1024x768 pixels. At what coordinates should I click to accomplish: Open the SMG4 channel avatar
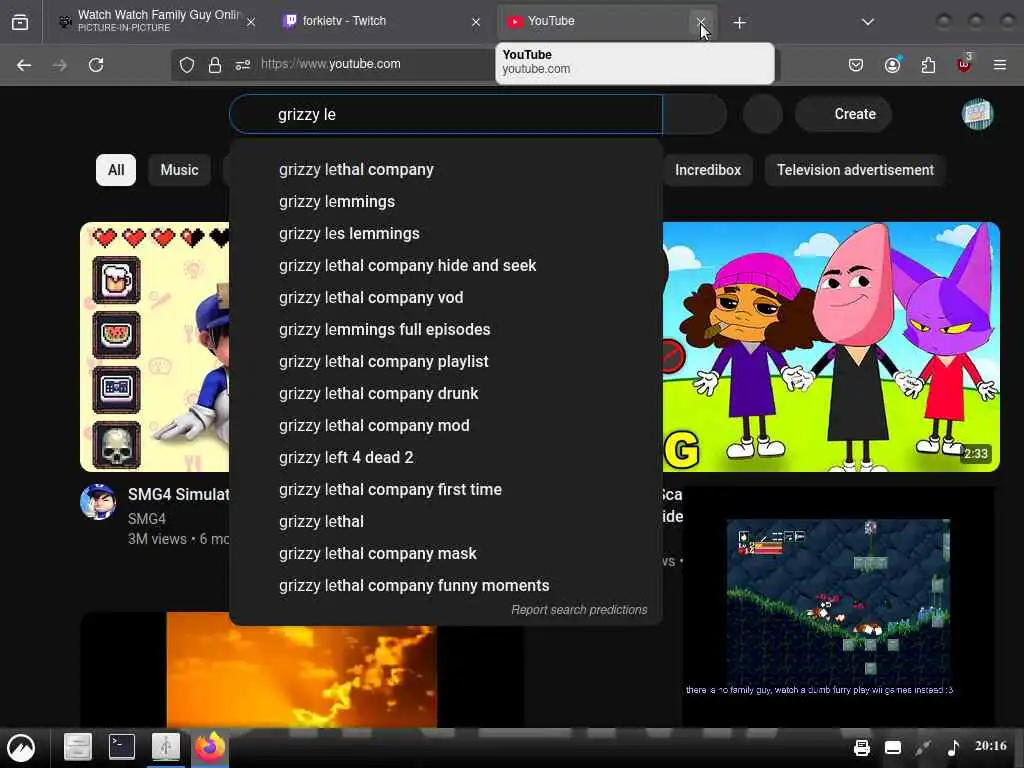coord(98,502)
